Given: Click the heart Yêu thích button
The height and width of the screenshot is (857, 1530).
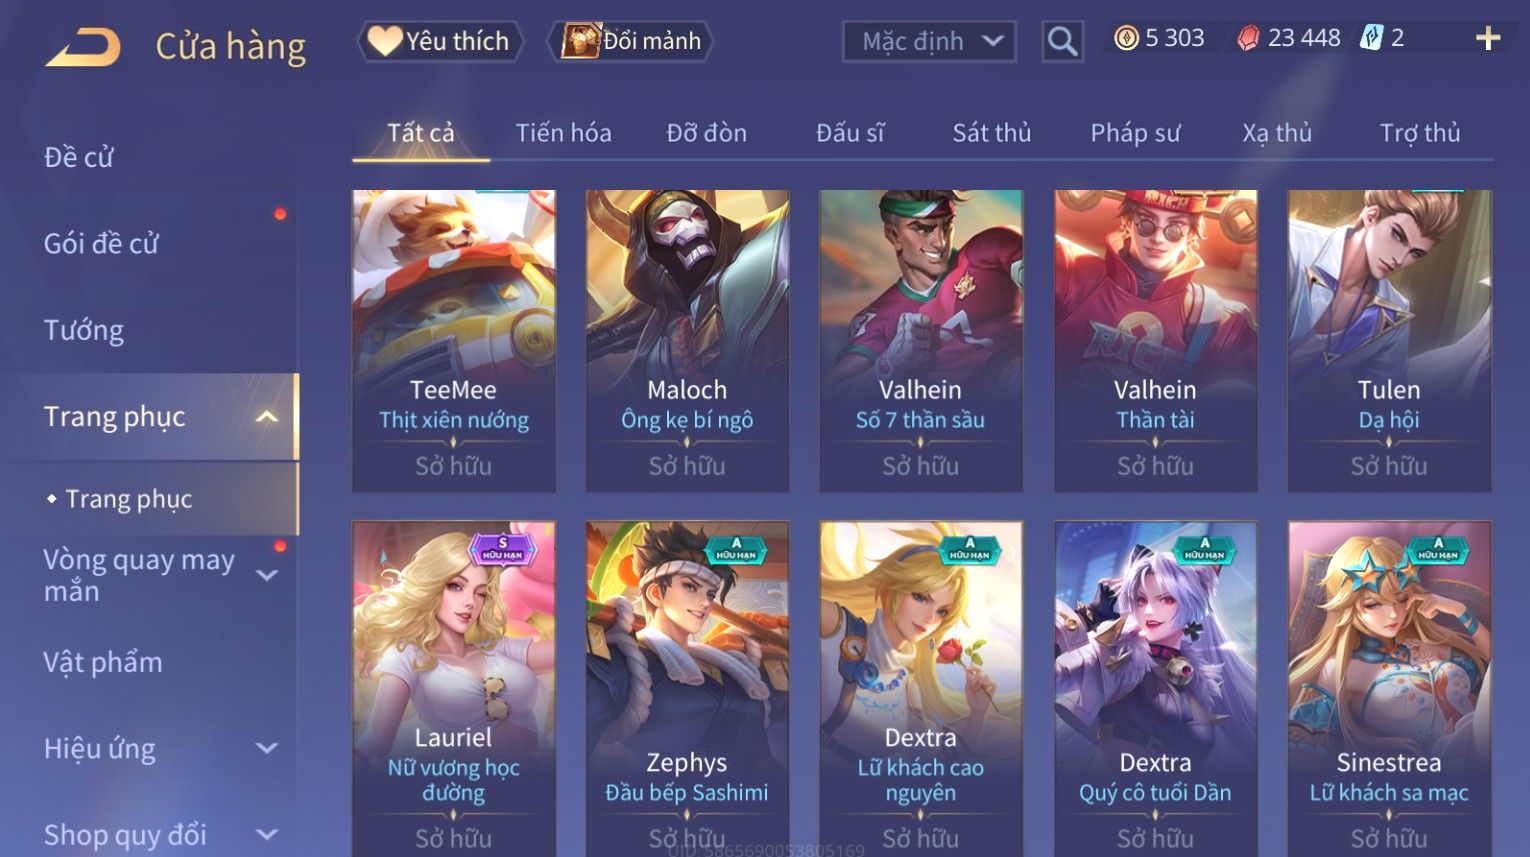Looking at the screenshot, I should [x=440, y=41].
